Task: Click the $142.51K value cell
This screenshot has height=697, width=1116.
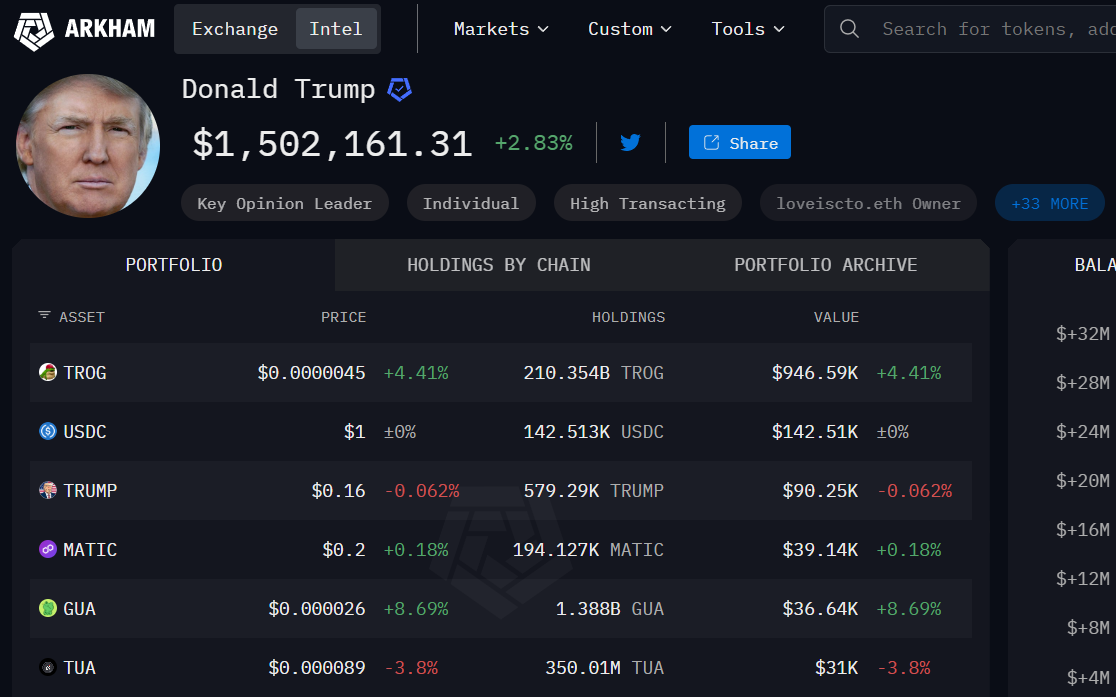Action: pyautogui.click(x=815, y=432)
